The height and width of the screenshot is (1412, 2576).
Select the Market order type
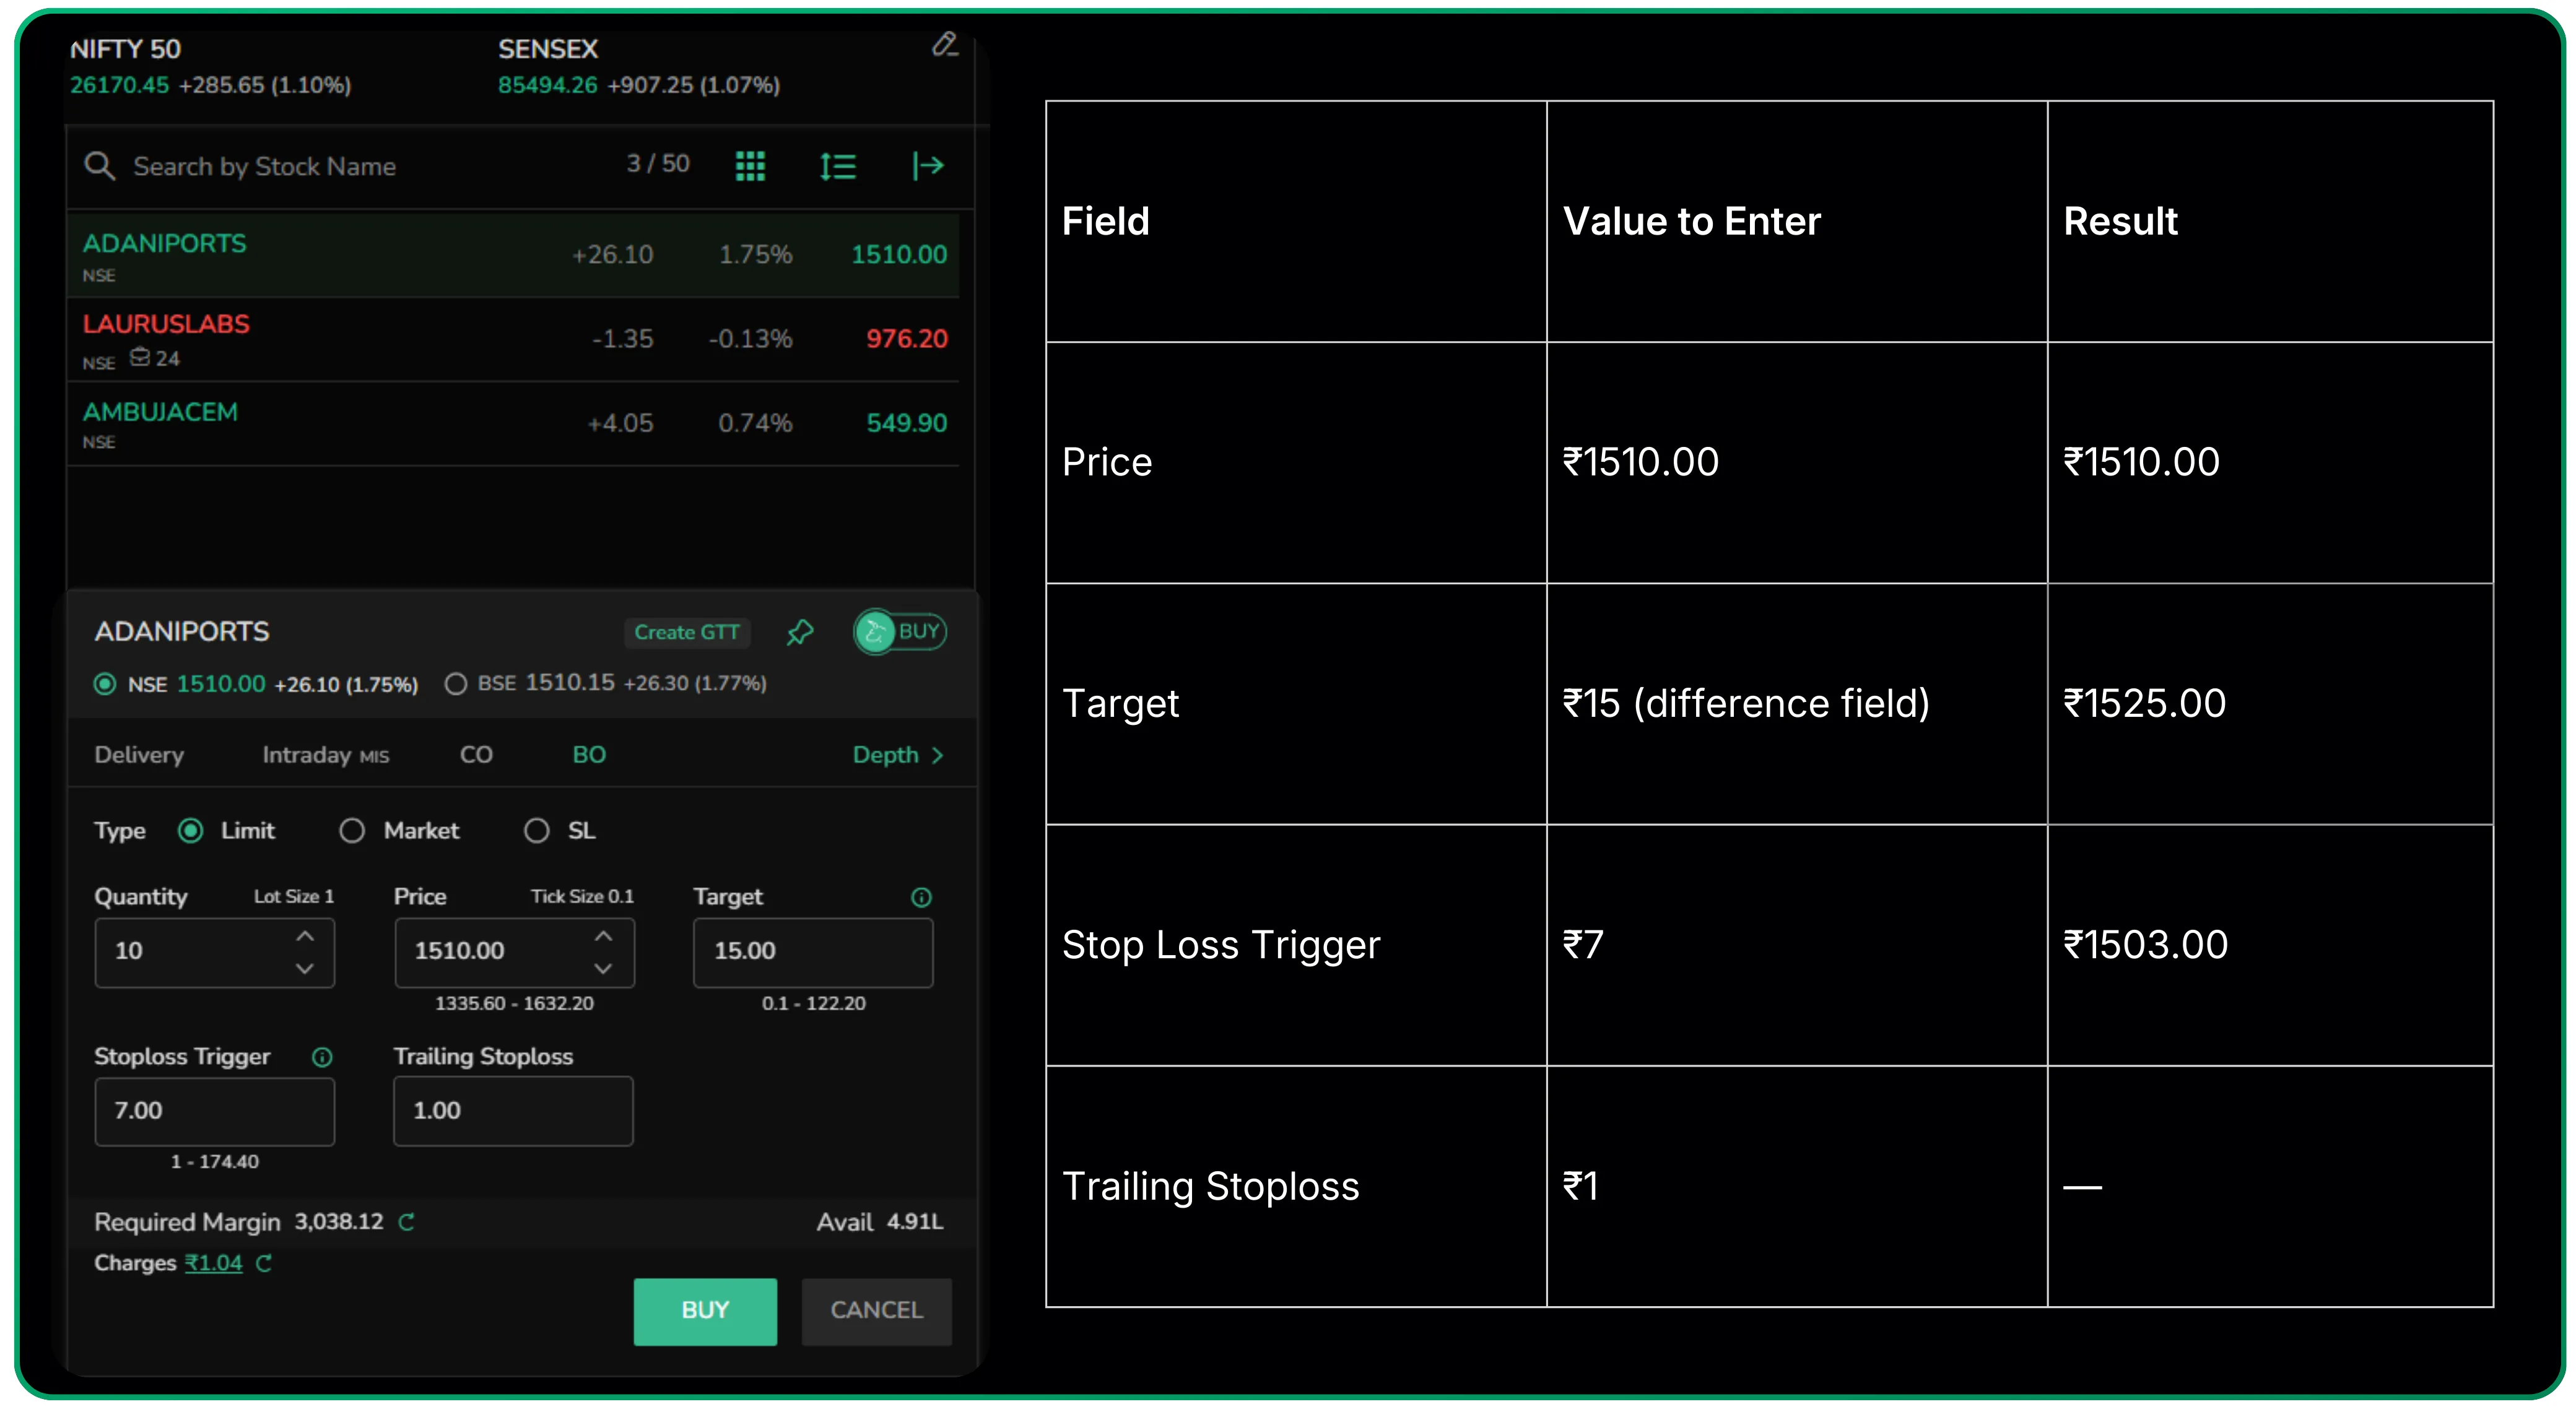352,830
